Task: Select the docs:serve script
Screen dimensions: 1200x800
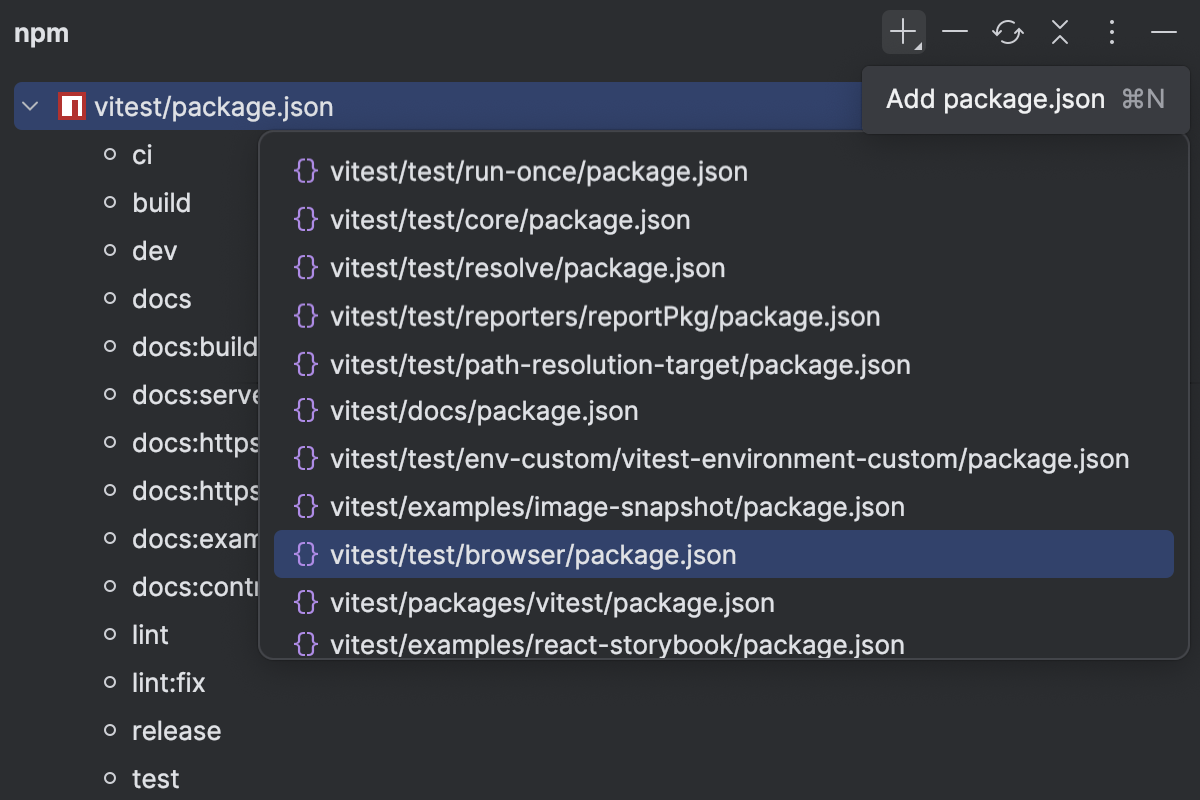Action: (x=190, y=395)
